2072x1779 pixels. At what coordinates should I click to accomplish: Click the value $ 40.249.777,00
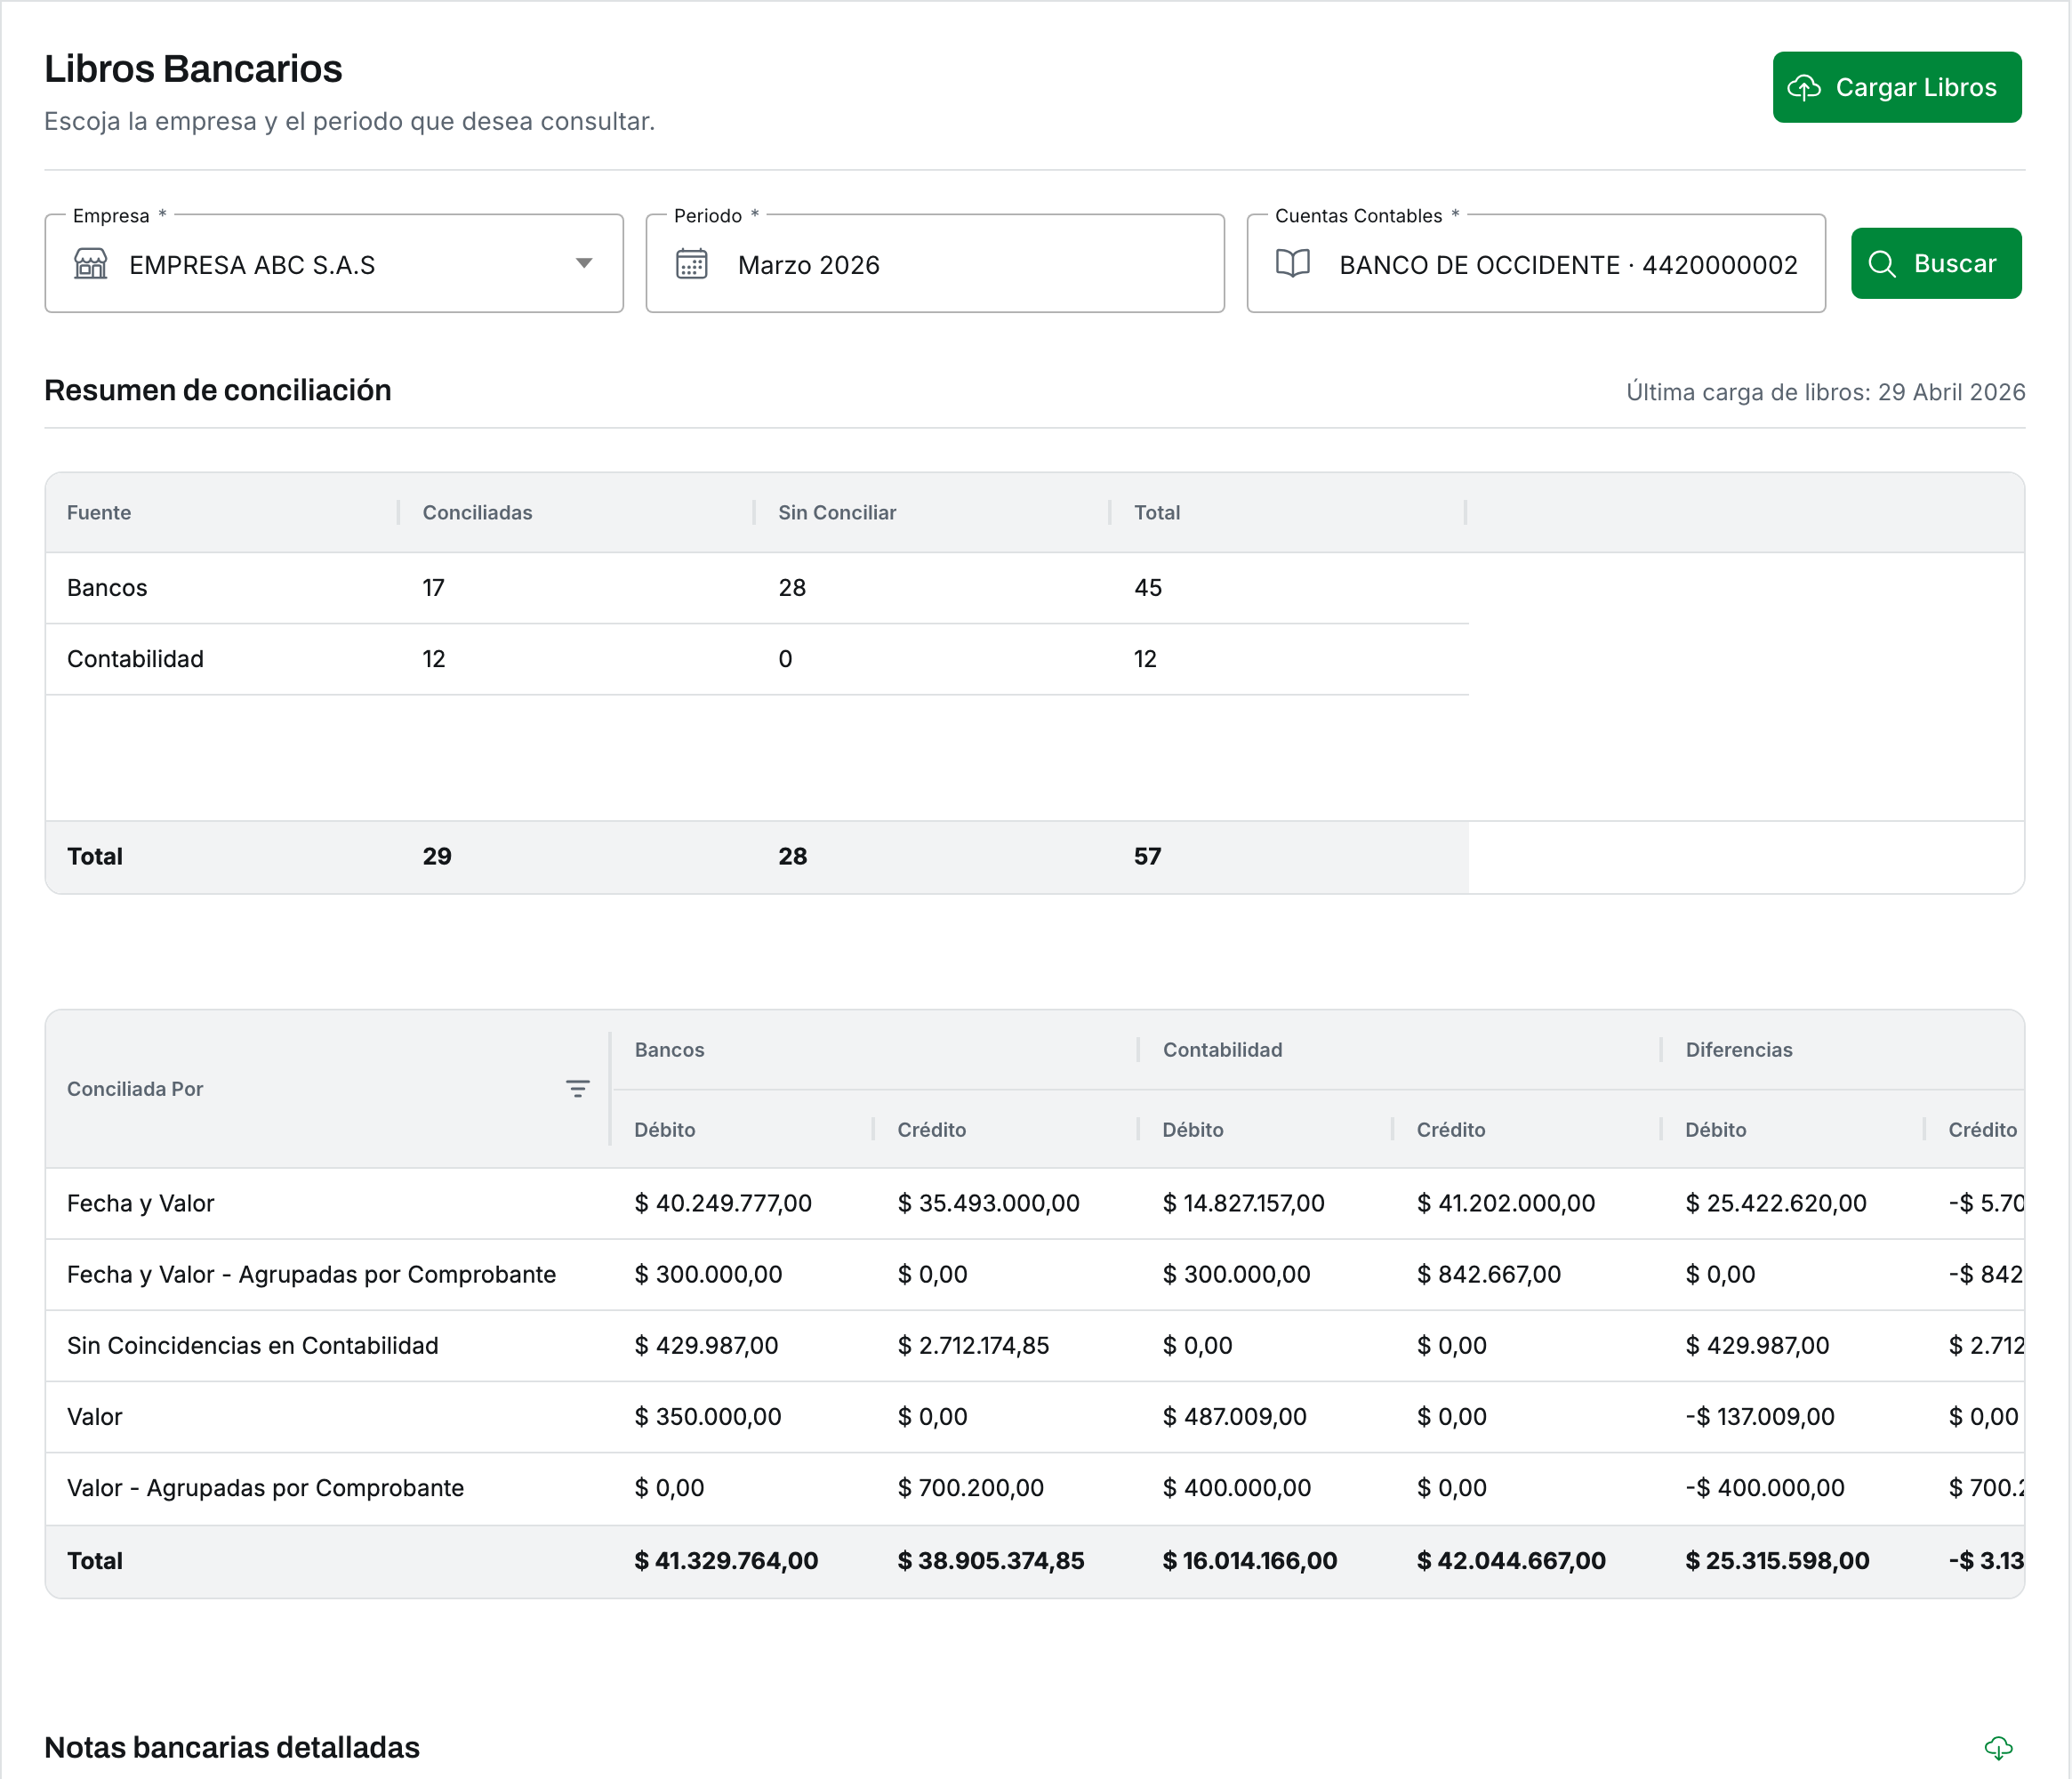(723, 1204)
